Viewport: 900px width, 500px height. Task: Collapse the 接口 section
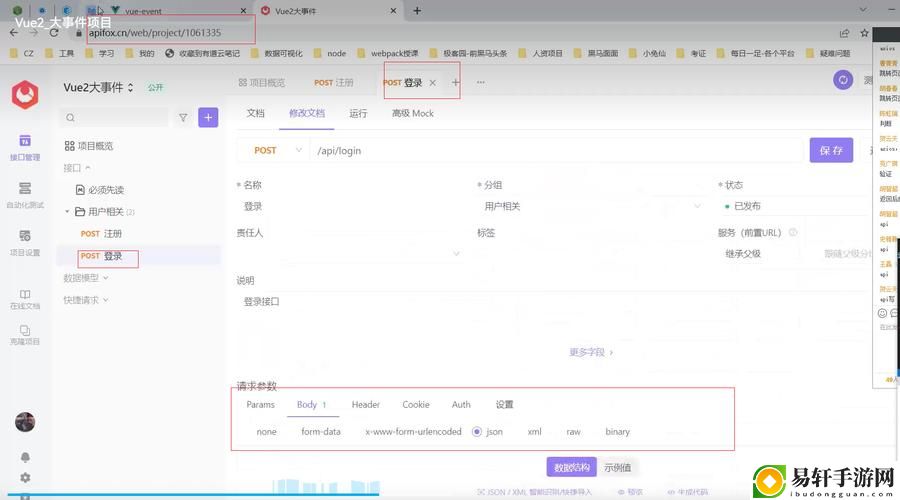[x=77, y=168]
